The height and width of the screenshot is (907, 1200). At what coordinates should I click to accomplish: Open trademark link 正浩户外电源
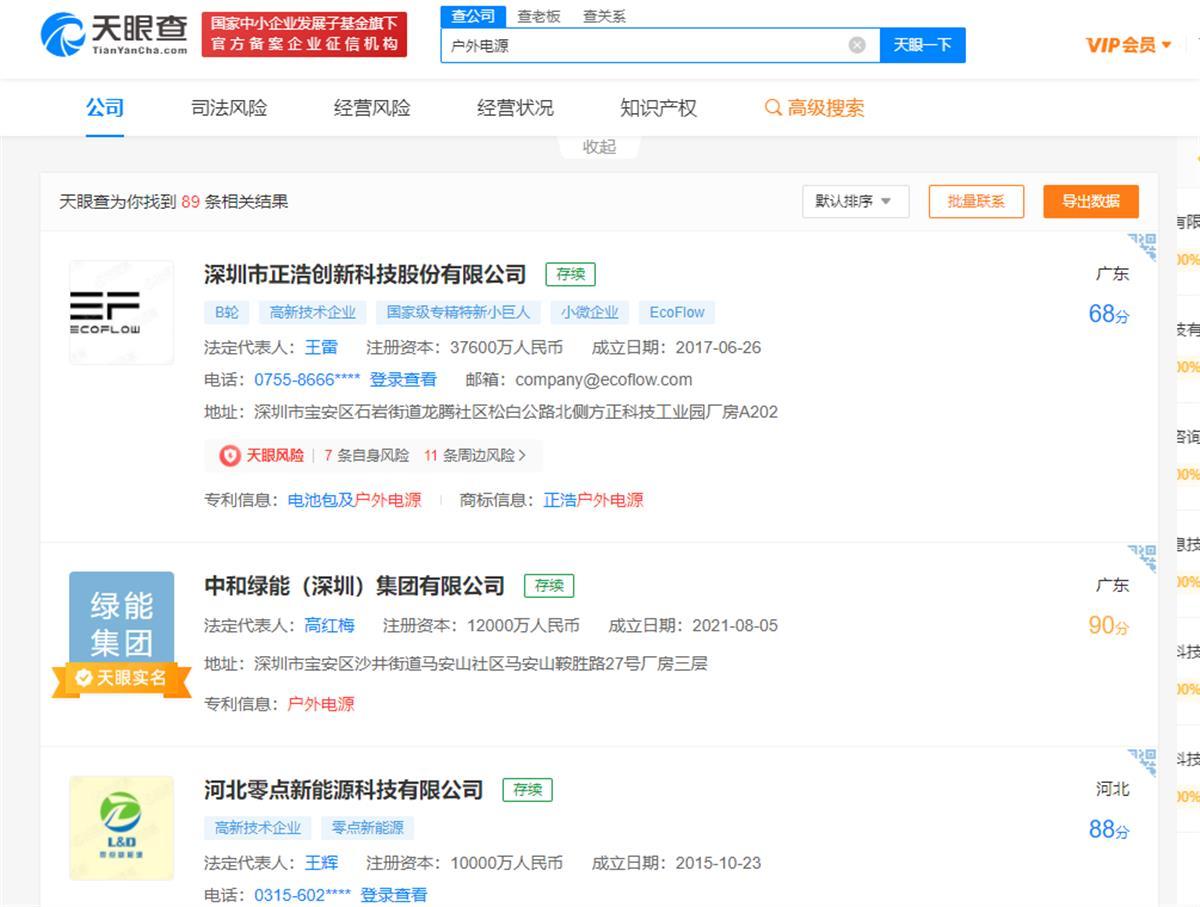(593, 500)
